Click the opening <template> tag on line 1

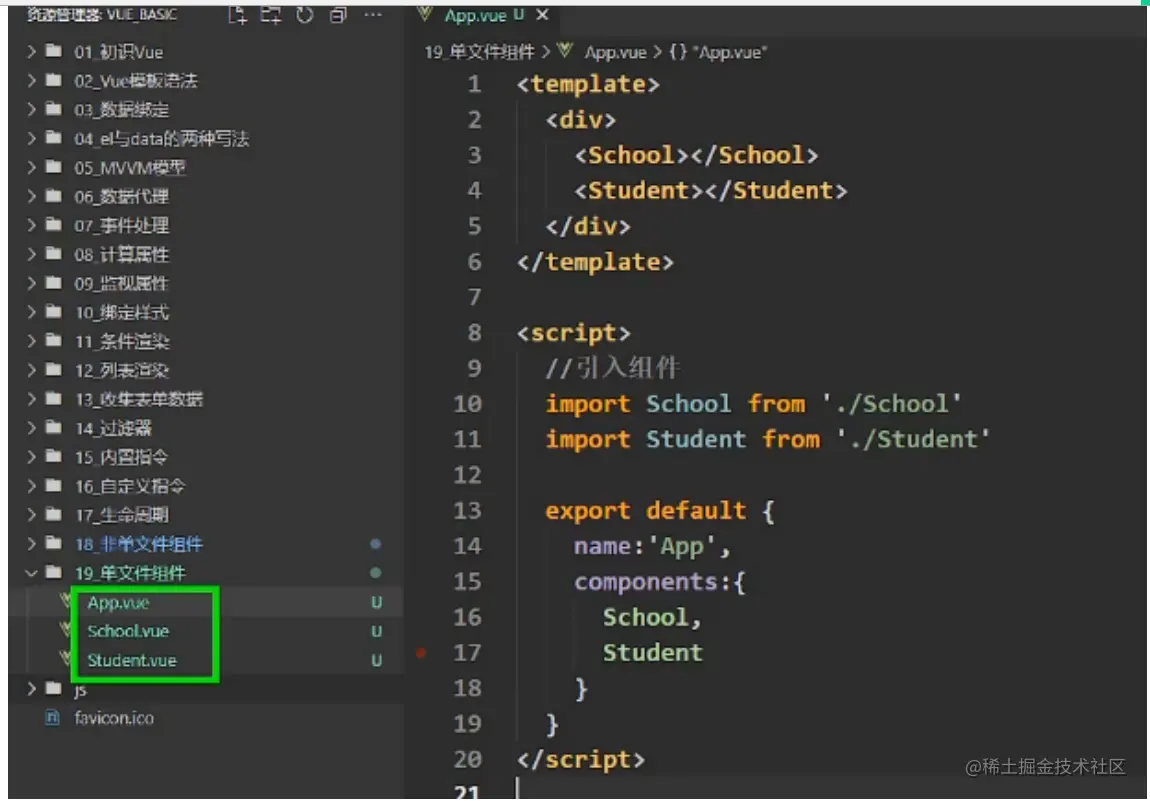587,84
